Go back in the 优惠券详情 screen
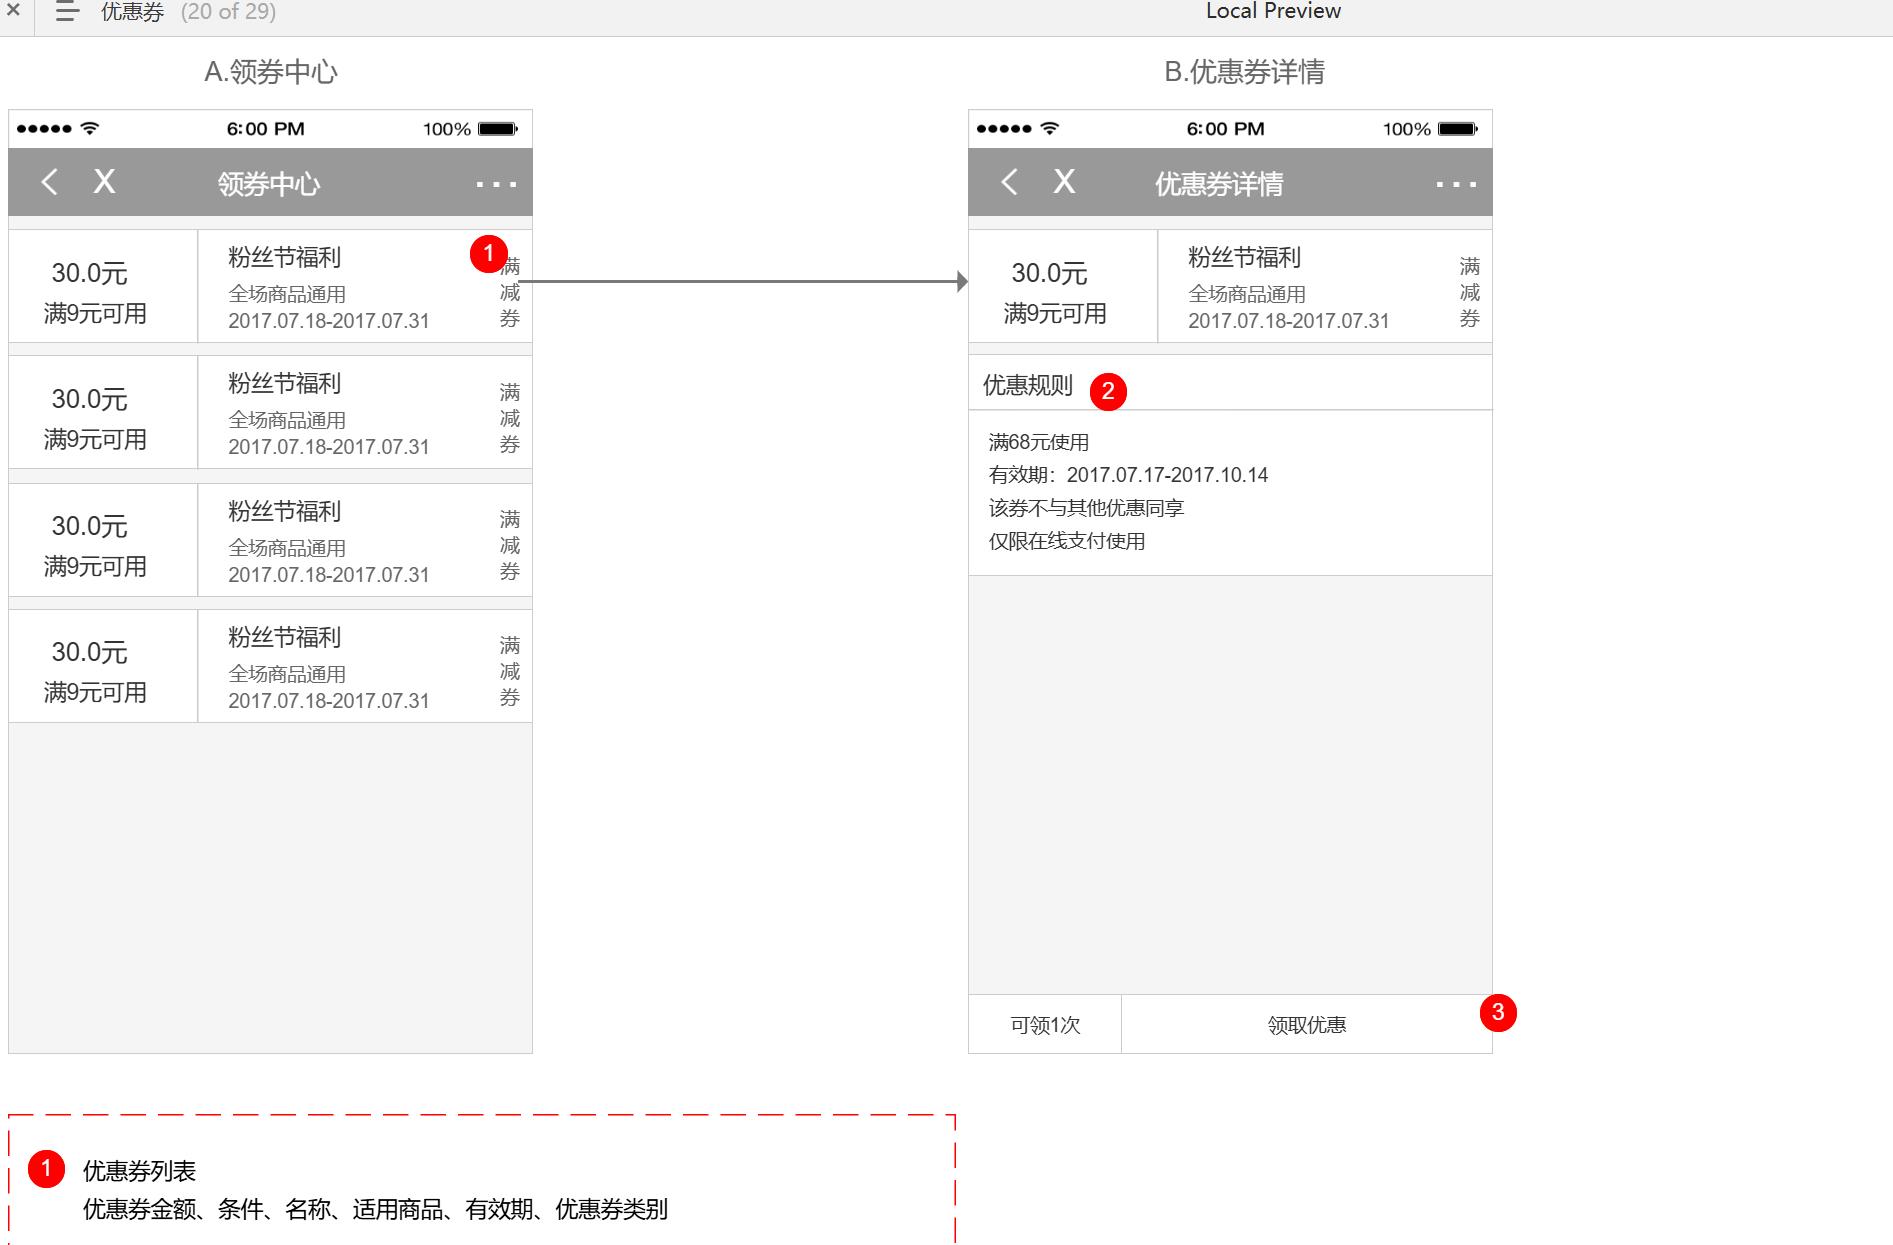The height and width of the screenshot is (1245, 1893). [1009, 182]
